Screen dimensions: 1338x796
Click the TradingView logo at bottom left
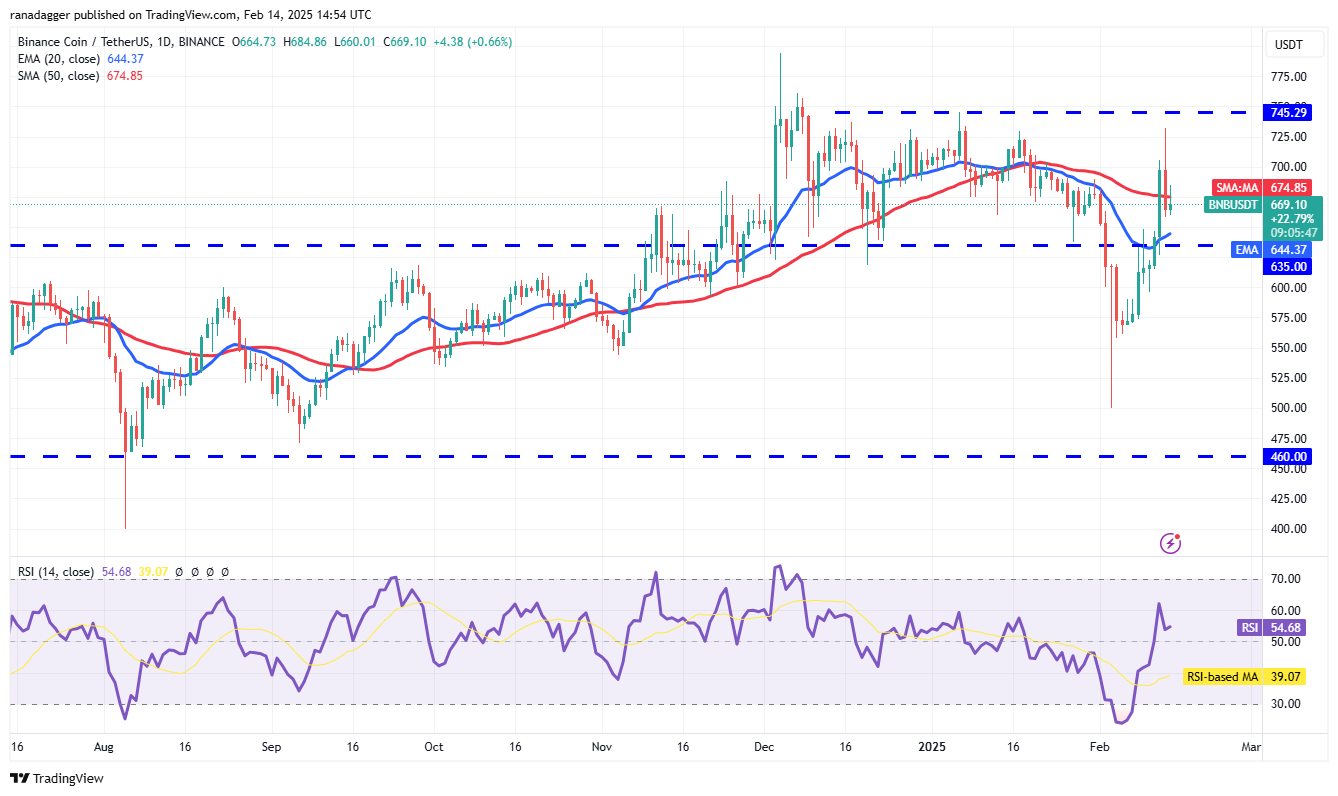coord(54,776)
